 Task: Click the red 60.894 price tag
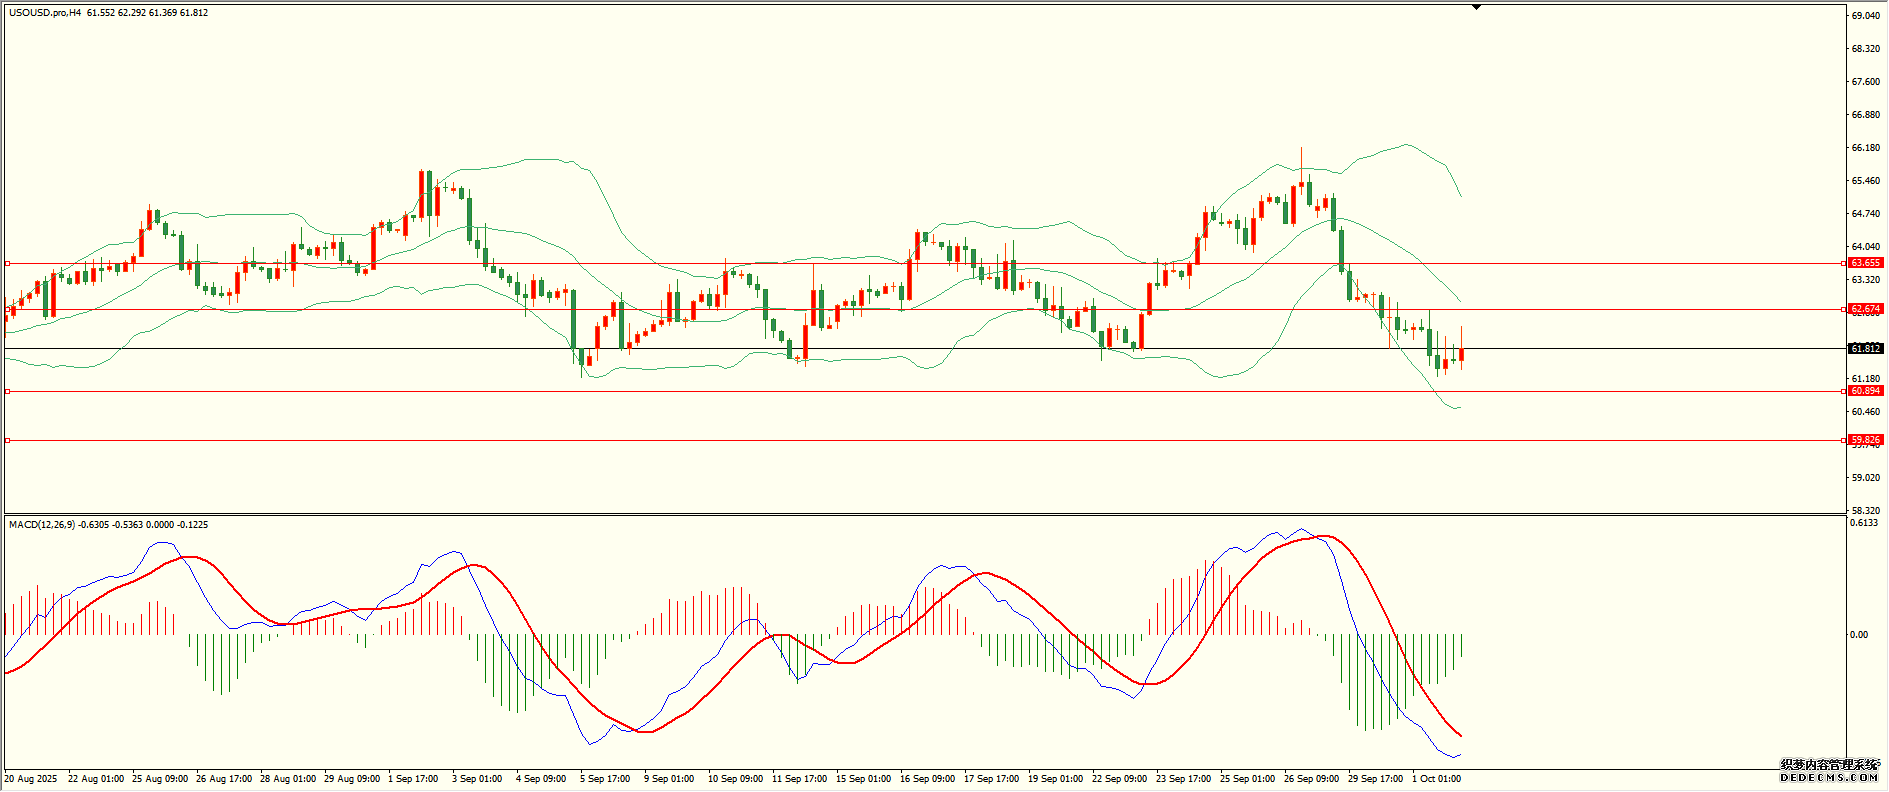tap(1865, 391)
